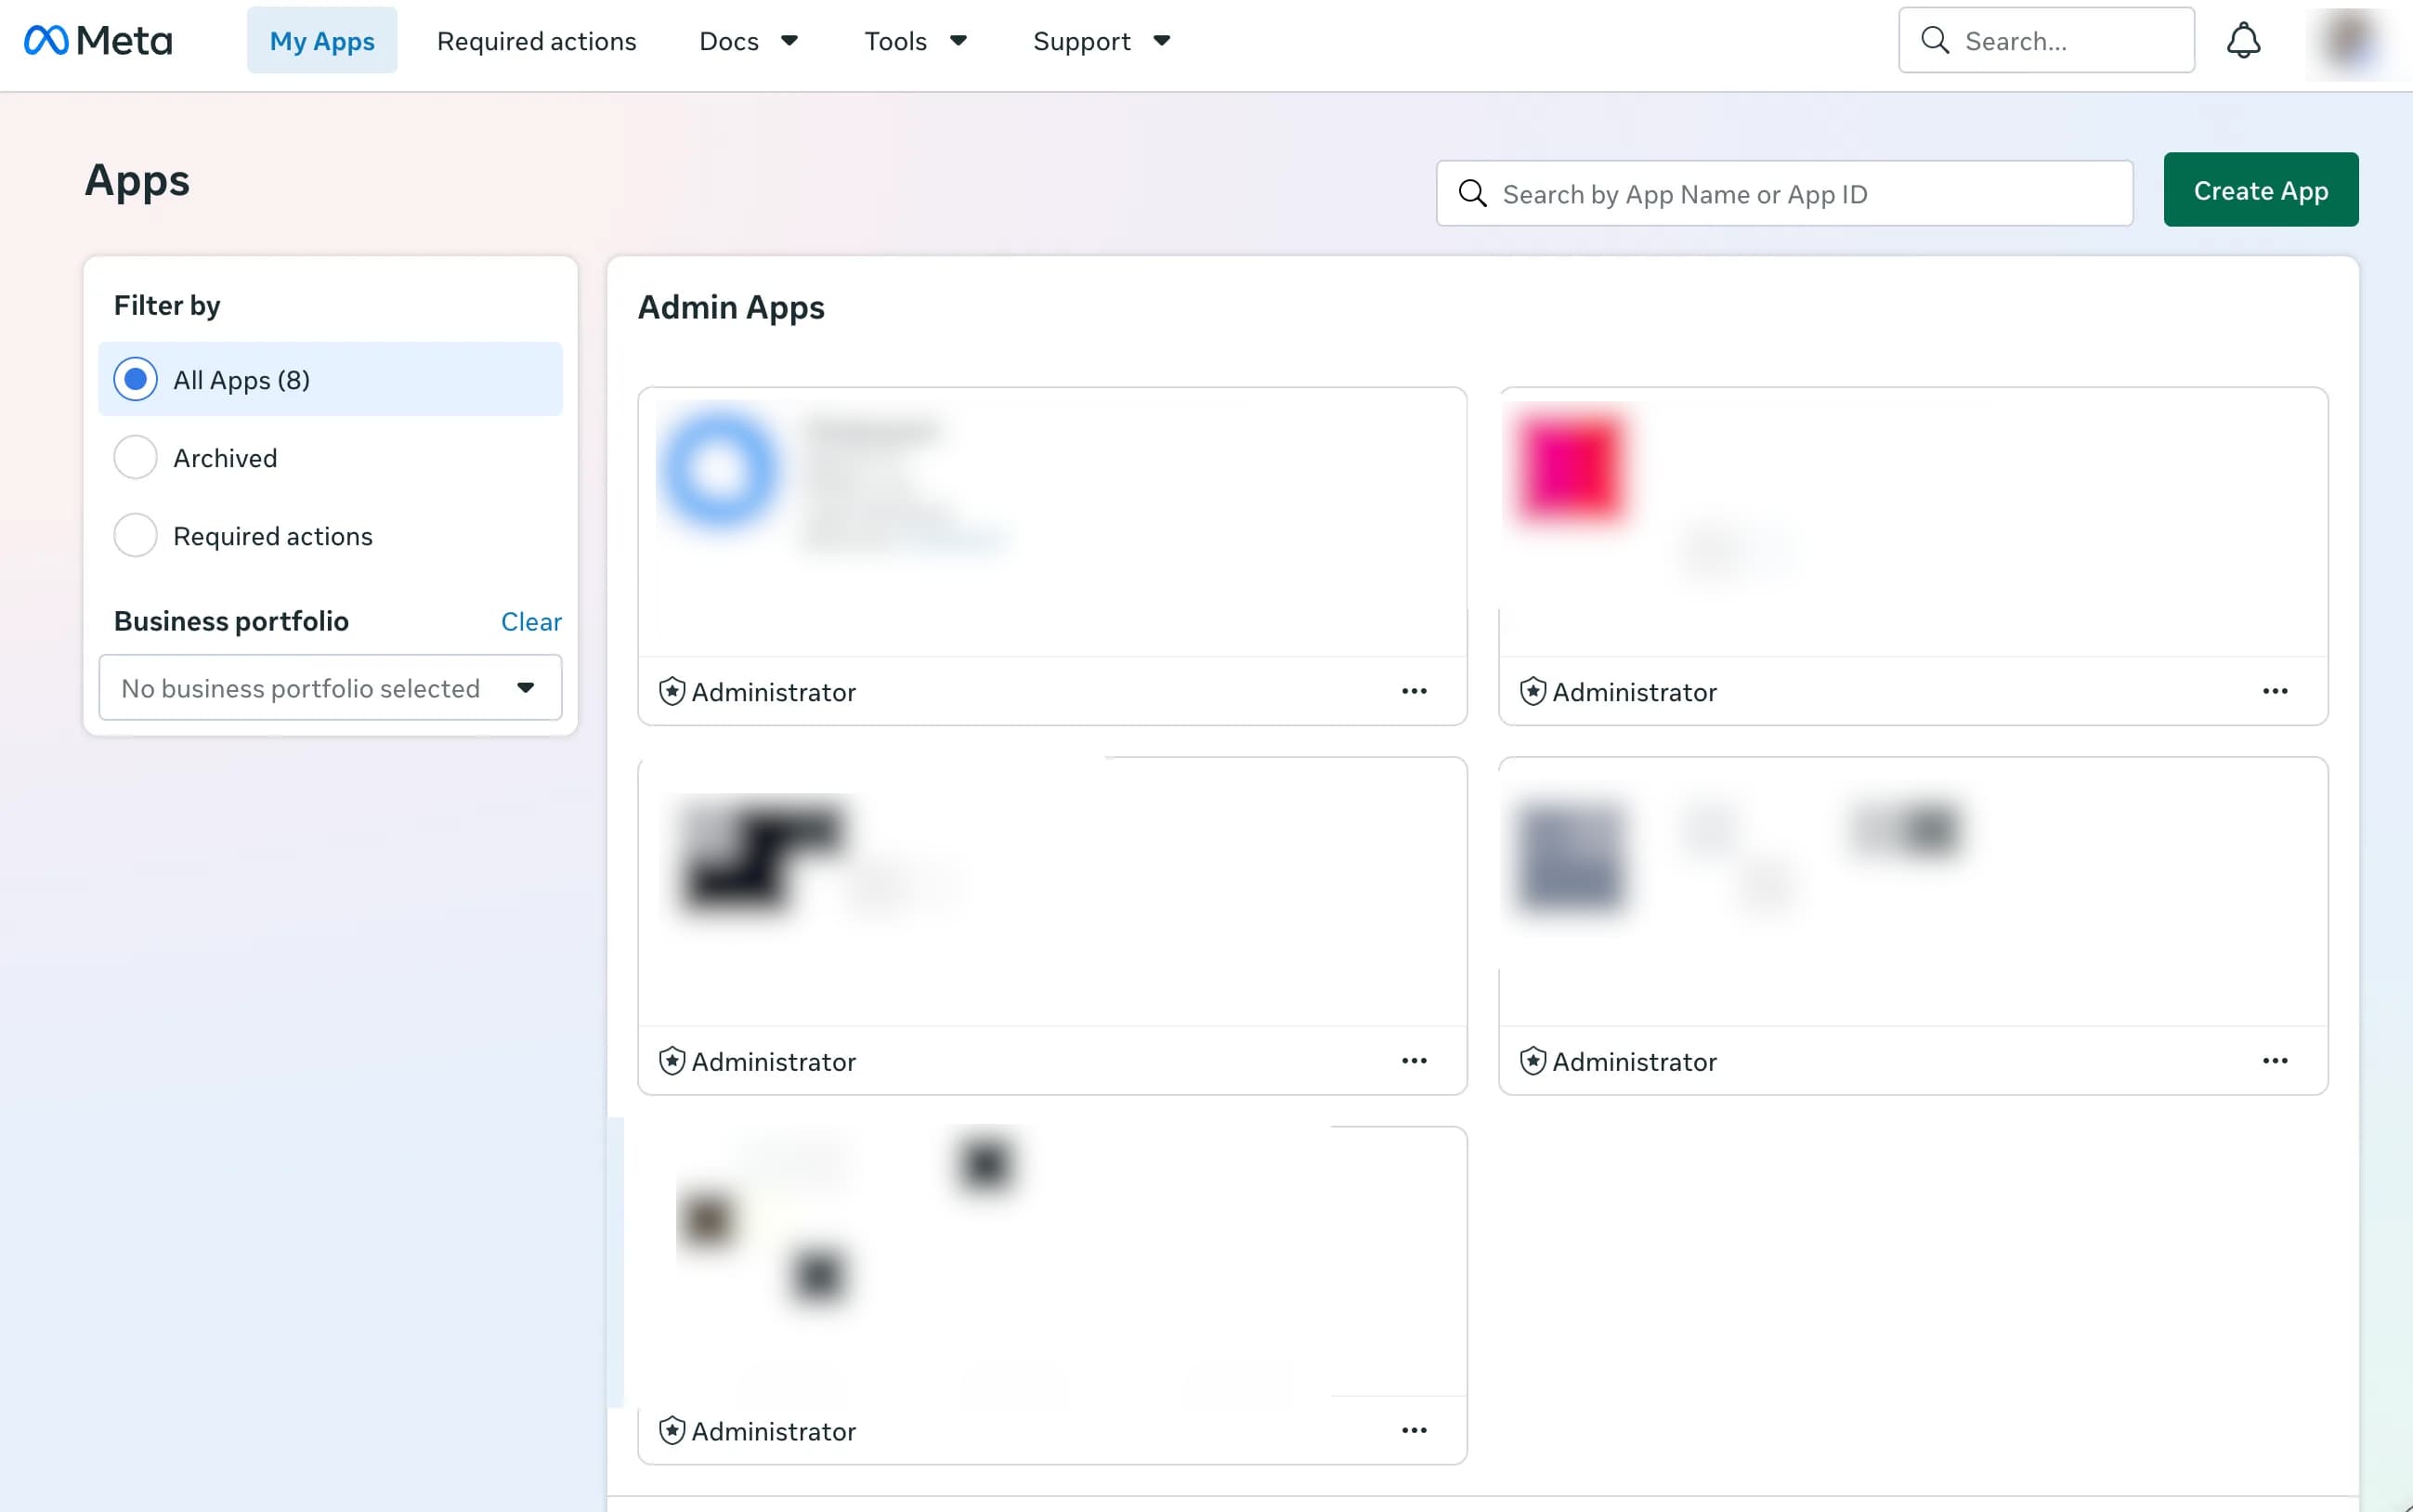This screenshot has width=2413, height=1512.
Task: Click the administrator shield icon on black logo card
Action: 672,1061
